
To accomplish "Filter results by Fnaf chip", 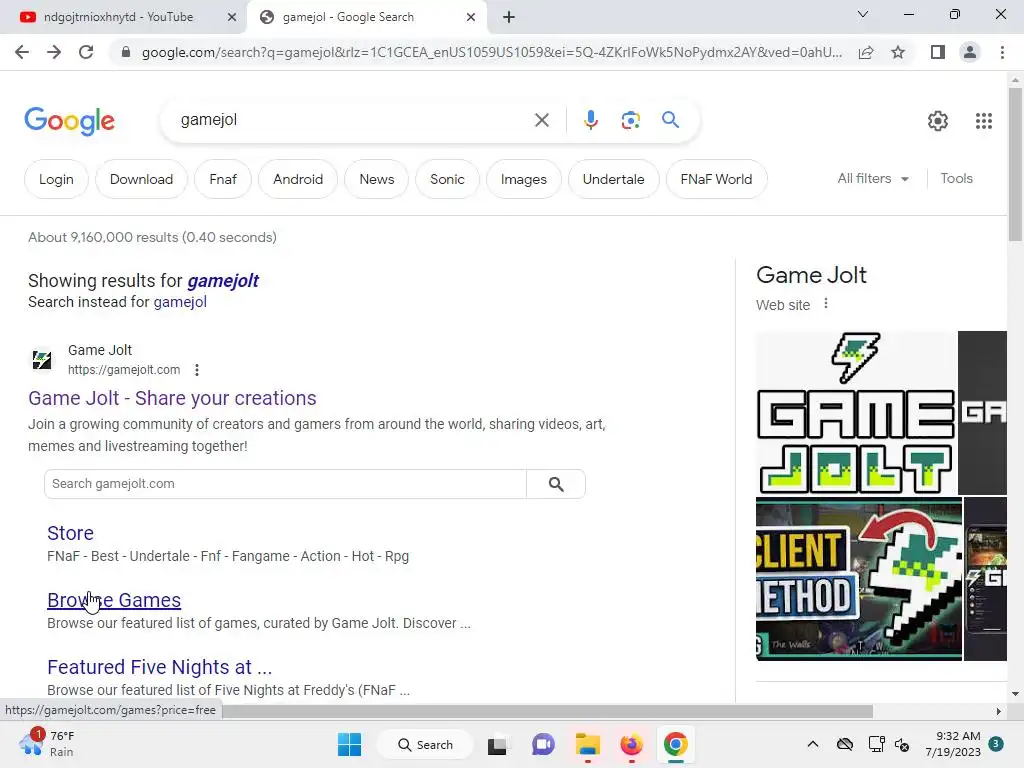I will [223, 179].
